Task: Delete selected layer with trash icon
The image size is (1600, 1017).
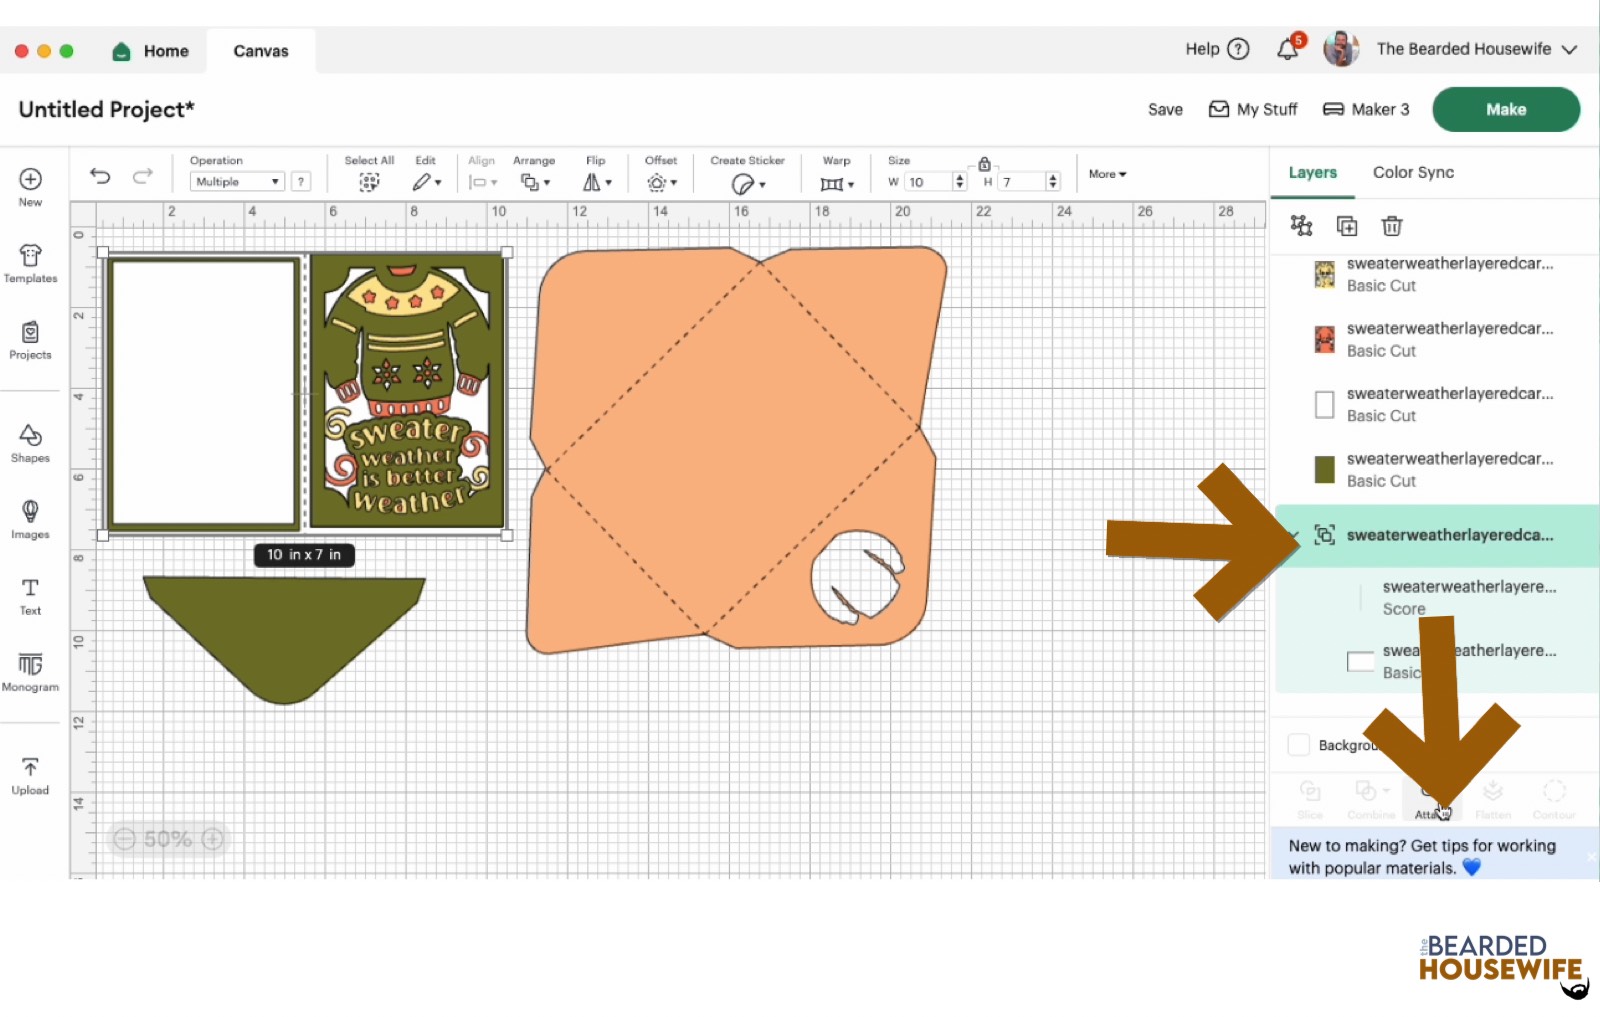Action: (x=1391, y=226)
